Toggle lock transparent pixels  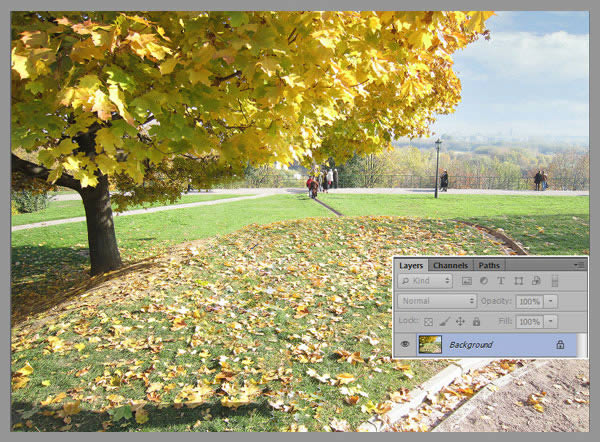428,322
